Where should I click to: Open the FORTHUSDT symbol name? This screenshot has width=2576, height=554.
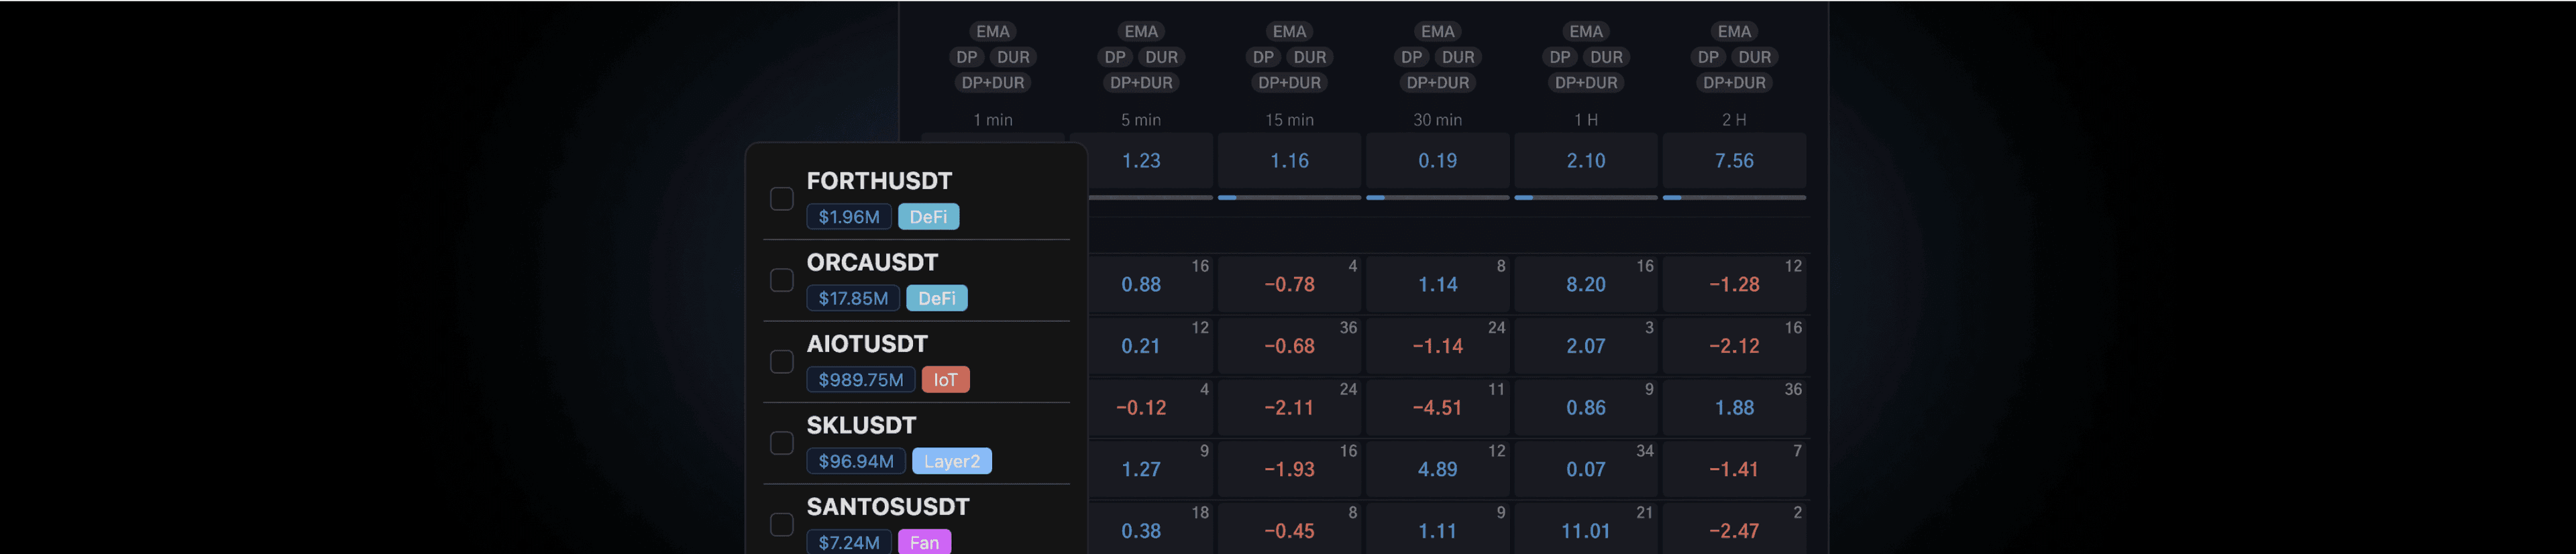pyautogui.click(x=879, y=181)
